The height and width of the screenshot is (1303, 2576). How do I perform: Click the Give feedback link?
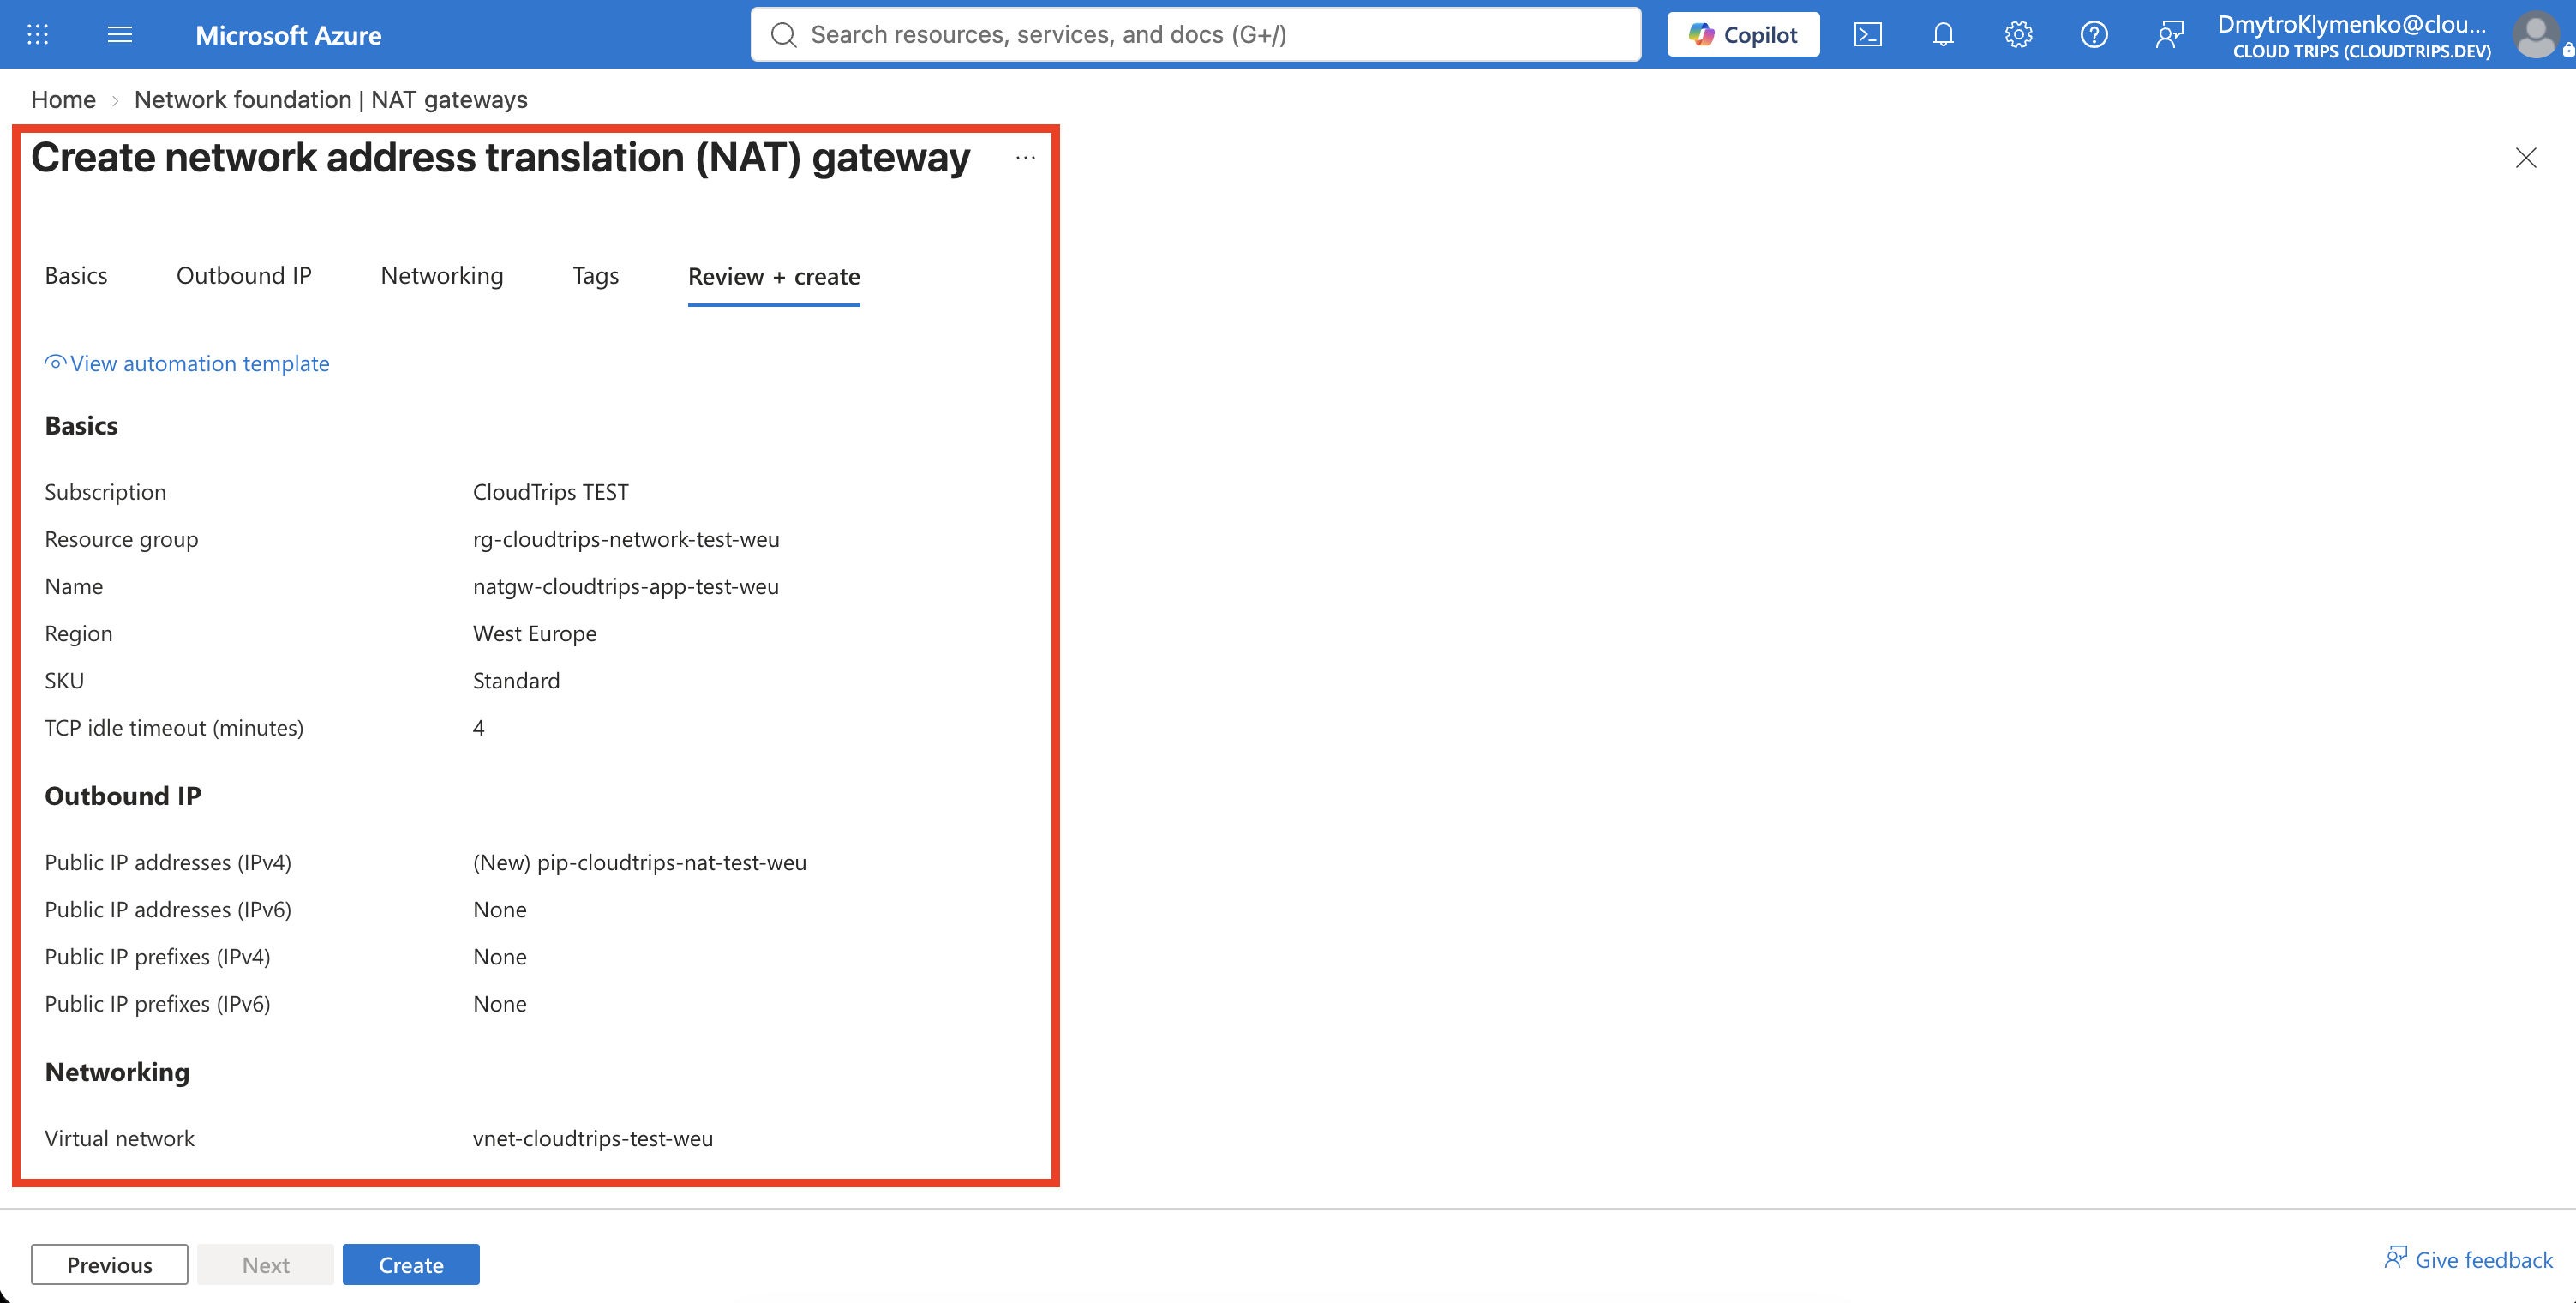(2468, 1260)
